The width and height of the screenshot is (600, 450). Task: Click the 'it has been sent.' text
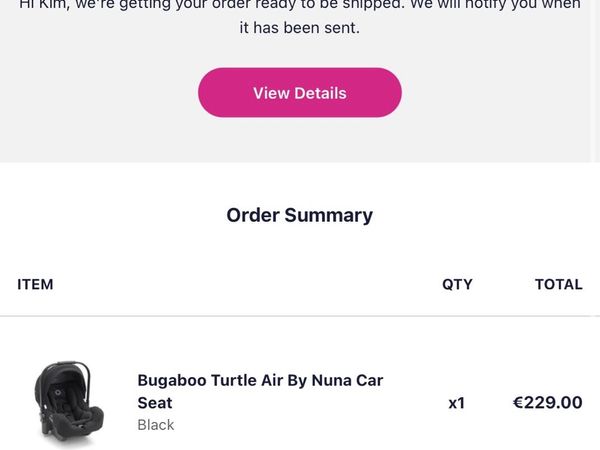click(300, 28)
